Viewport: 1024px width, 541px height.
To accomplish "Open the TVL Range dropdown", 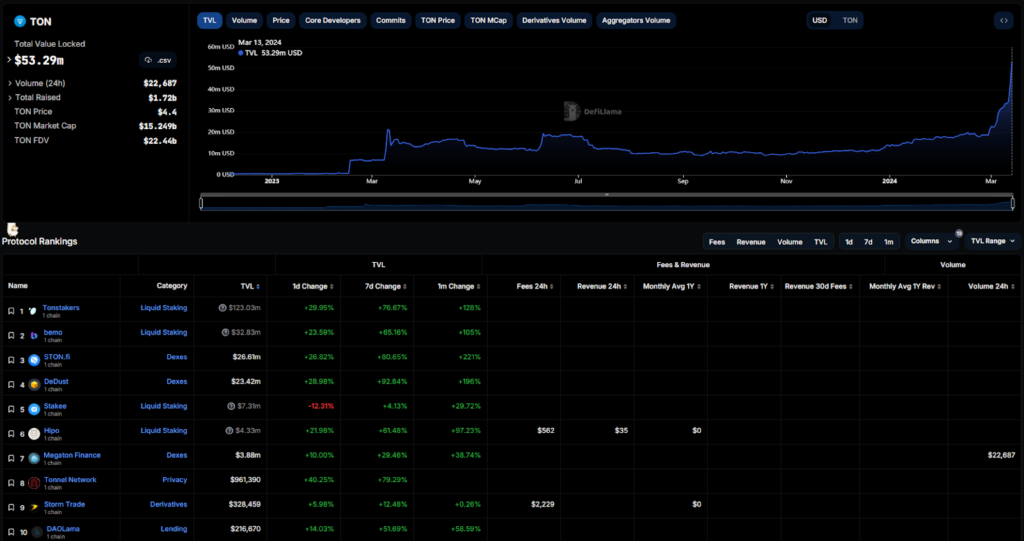I will coord(993,241).
